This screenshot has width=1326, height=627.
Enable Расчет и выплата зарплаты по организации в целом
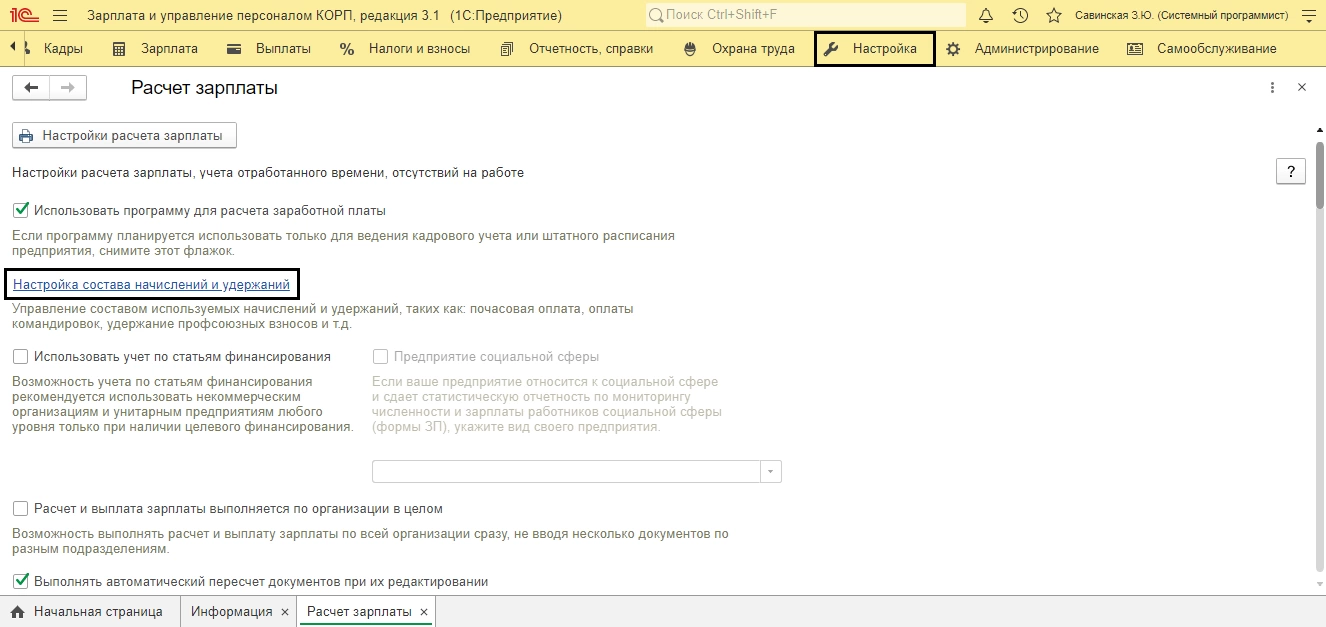(20, 508)
